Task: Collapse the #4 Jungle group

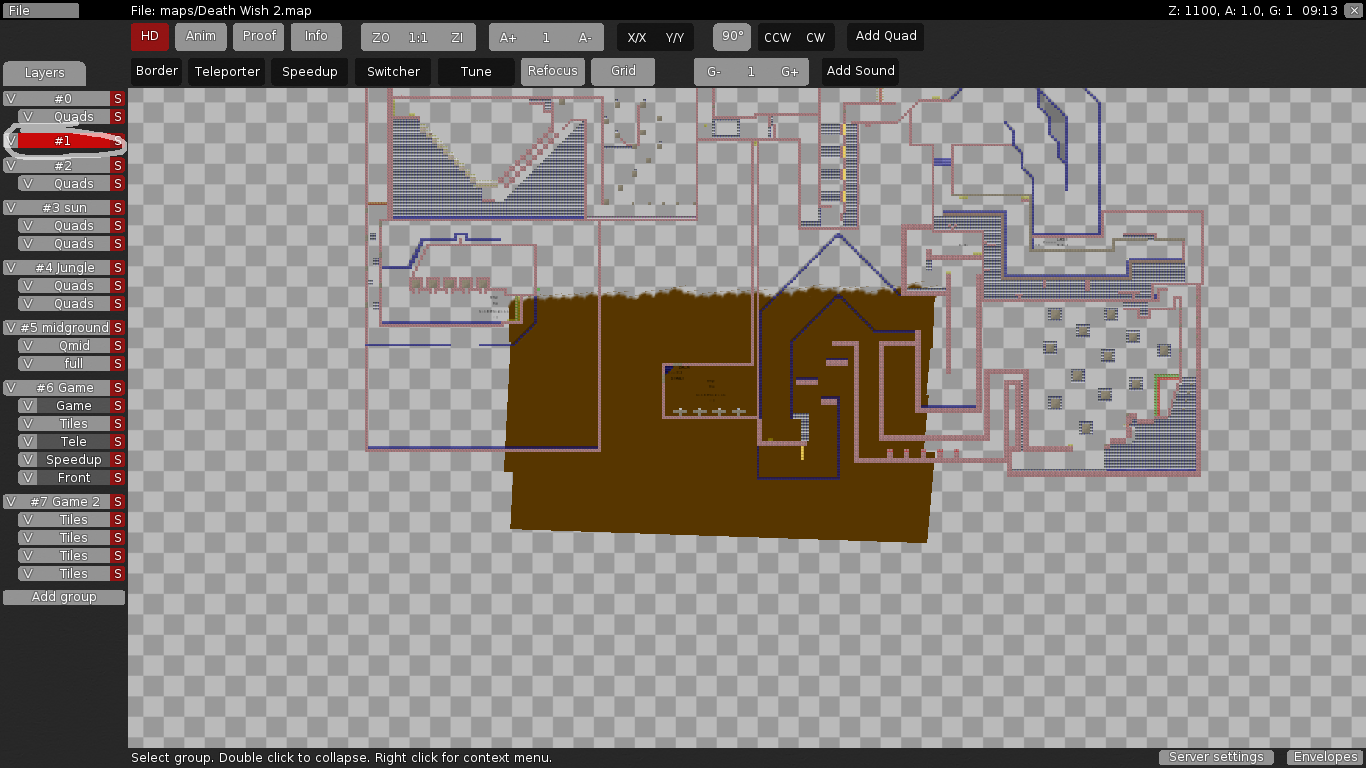Action: click(64, 268)
